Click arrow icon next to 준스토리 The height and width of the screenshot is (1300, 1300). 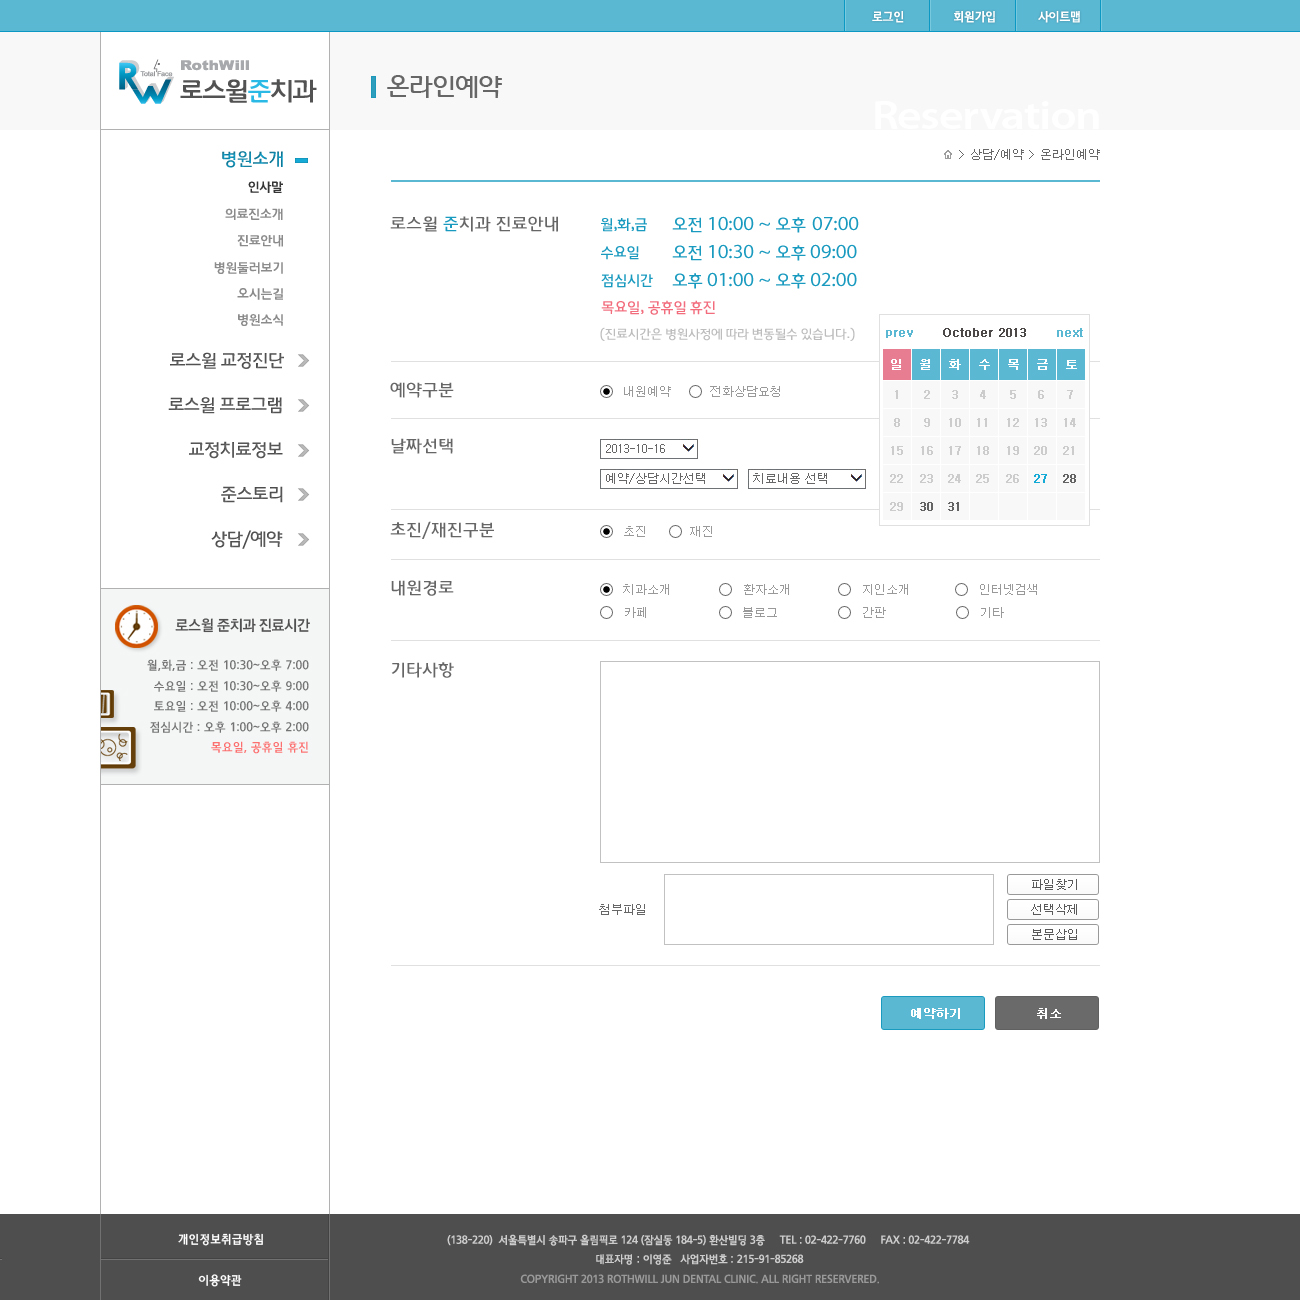click(303, 494)
